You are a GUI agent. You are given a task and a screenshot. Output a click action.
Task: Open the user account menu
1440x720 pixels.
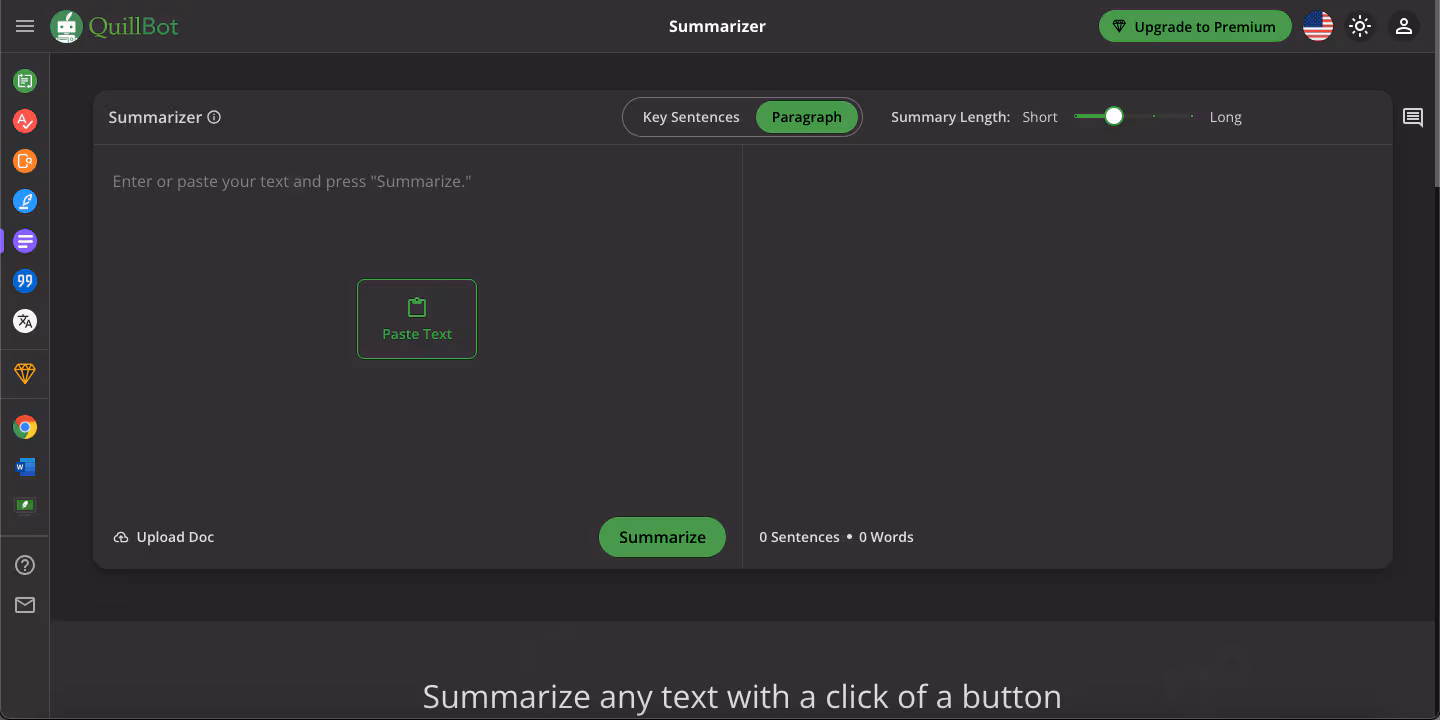[1404, 27]
